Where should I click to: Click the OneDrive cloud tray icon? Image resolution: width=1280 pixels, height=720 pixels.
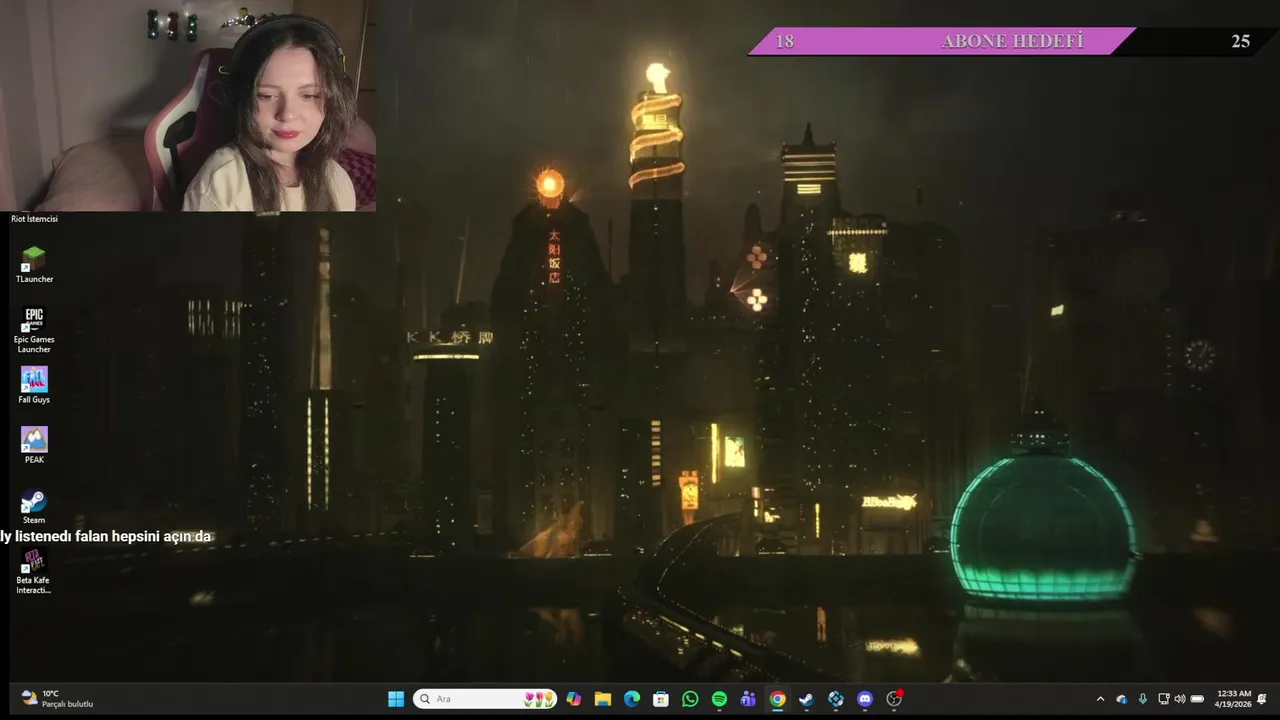coord(1122,699)
